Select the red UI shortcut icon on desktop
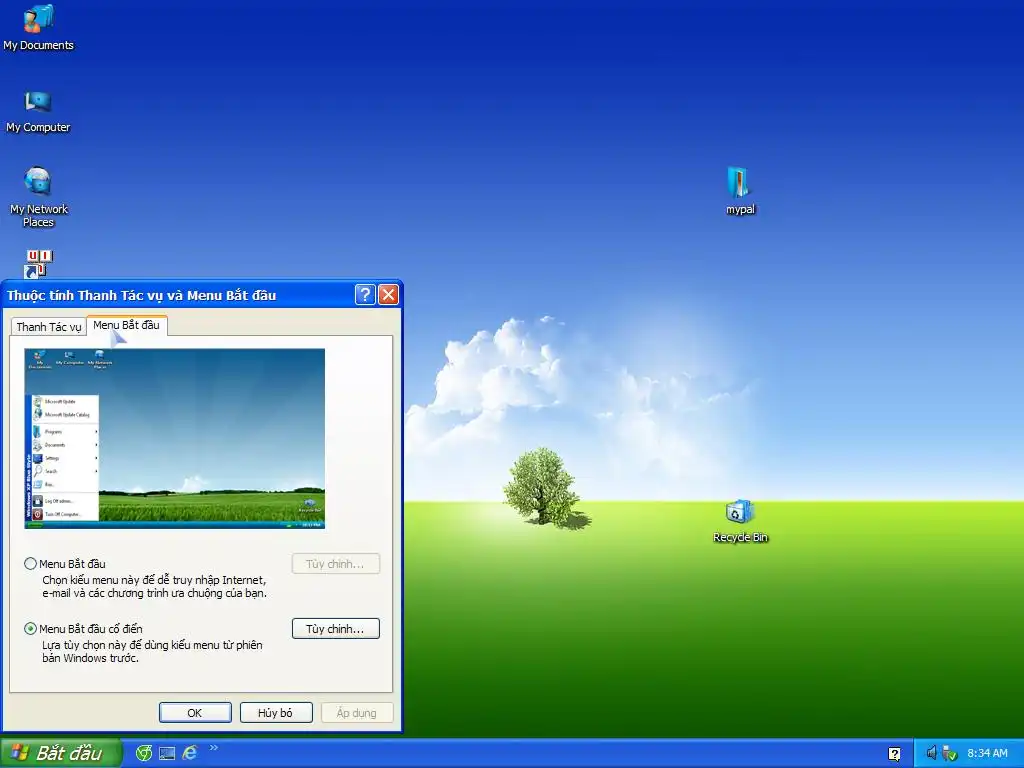 (x=39, y=263)
